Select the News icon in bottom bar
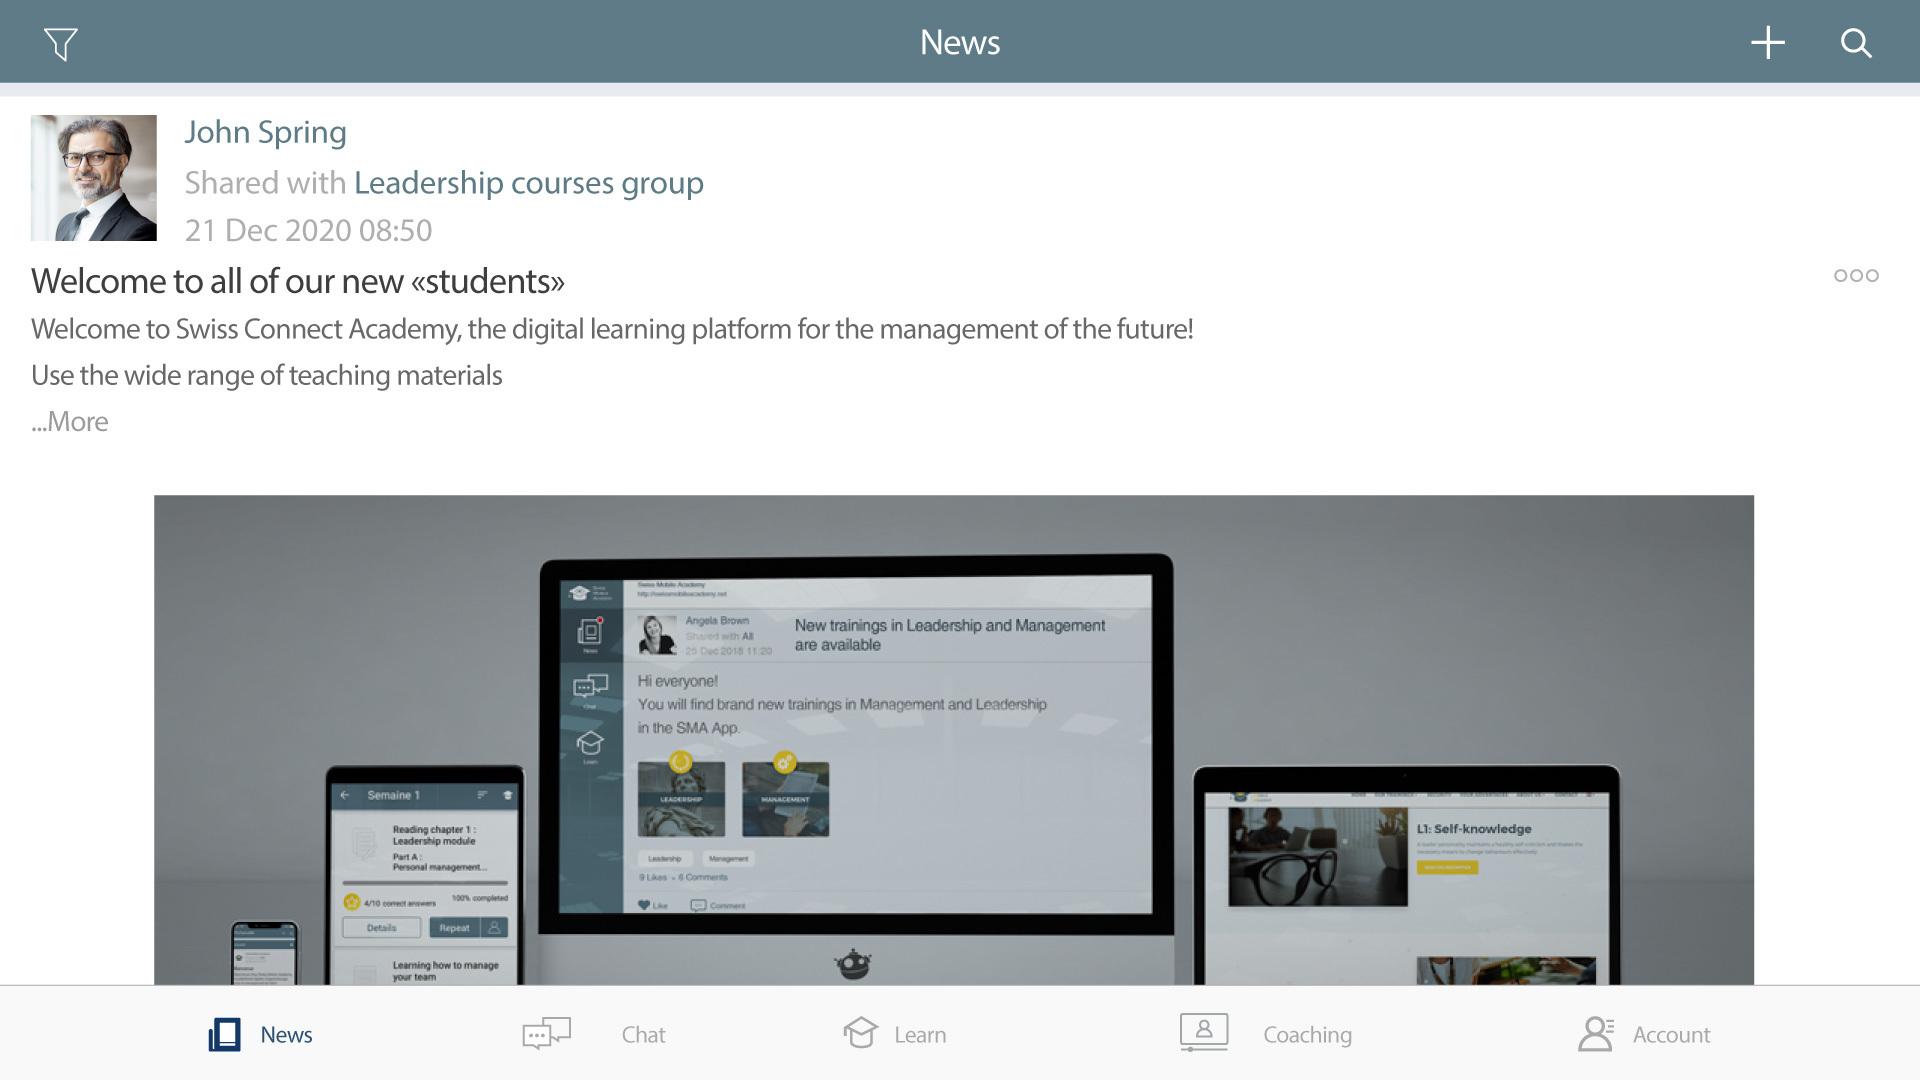Screen dimensions: 1920x1080 [x=225, y=1034]
